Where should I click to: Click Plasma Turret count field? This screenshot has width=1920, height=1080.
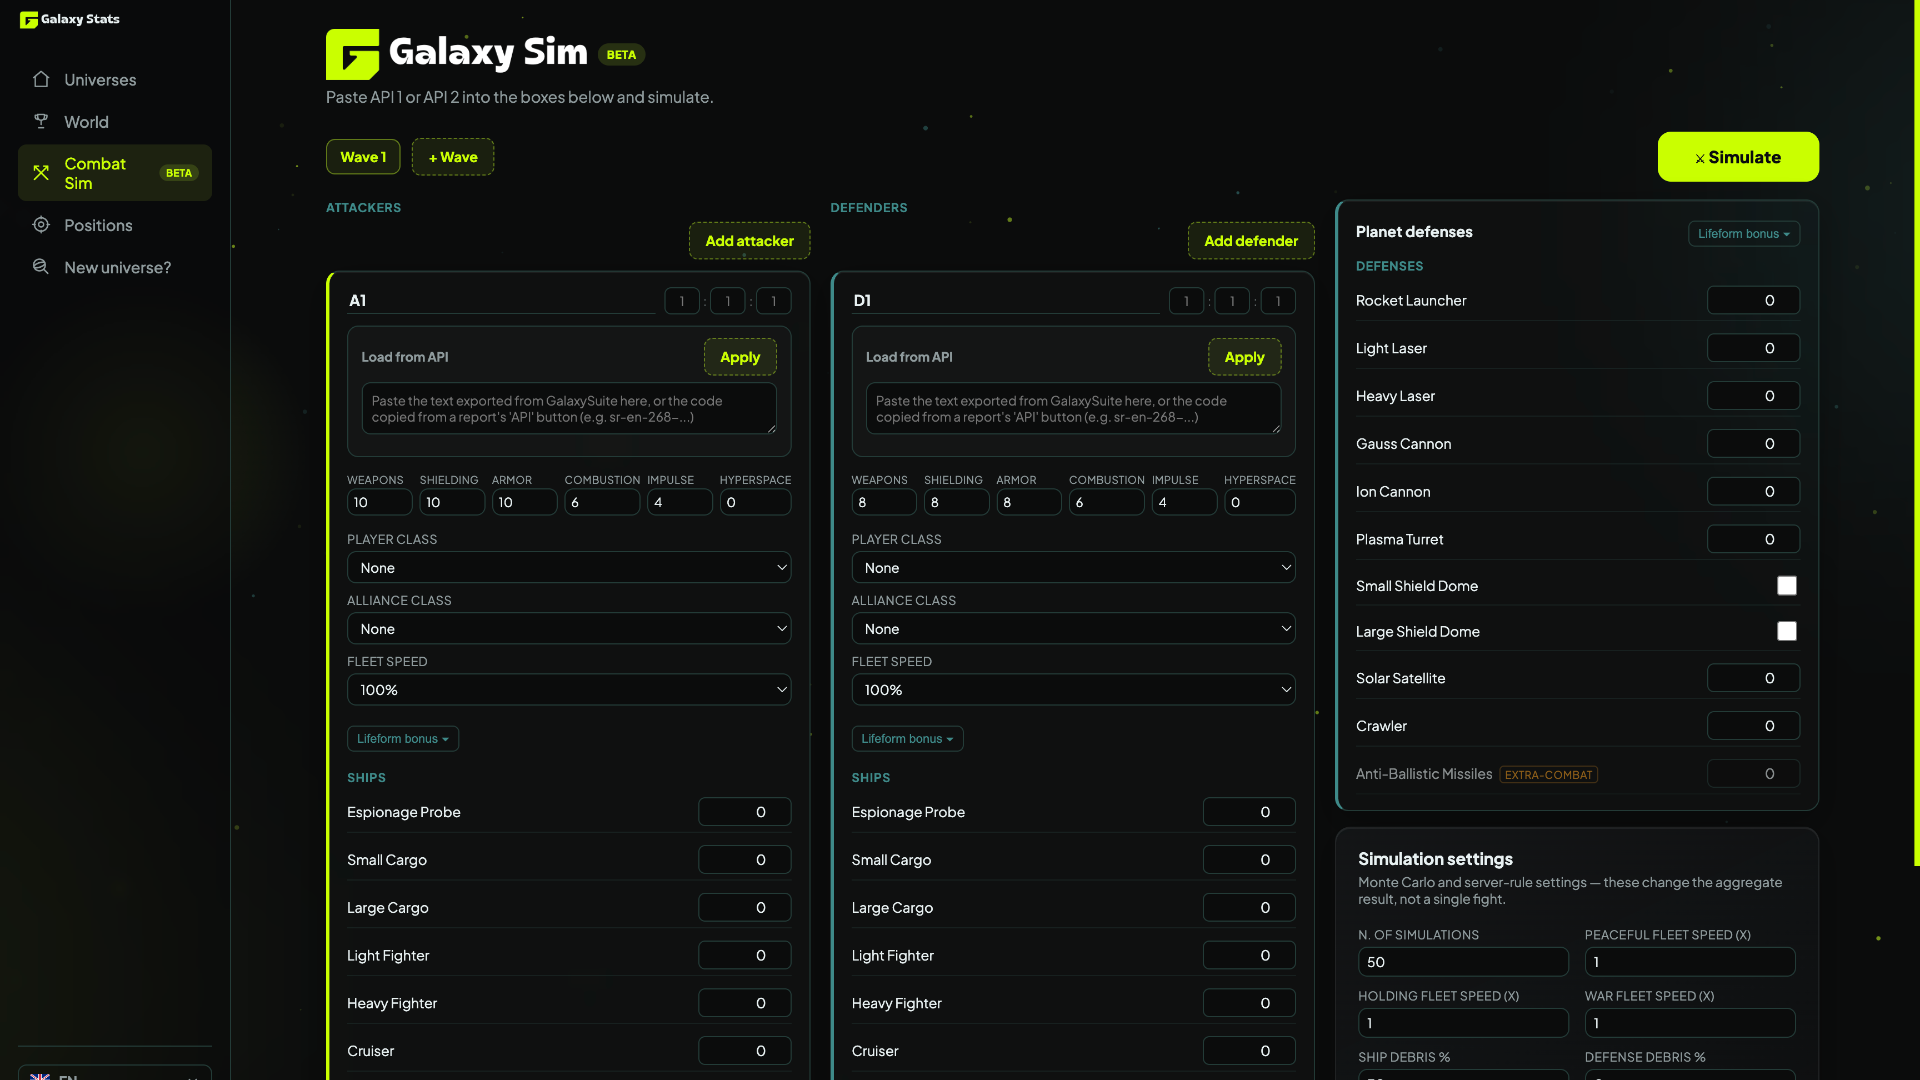click(x=1753, y=540)
